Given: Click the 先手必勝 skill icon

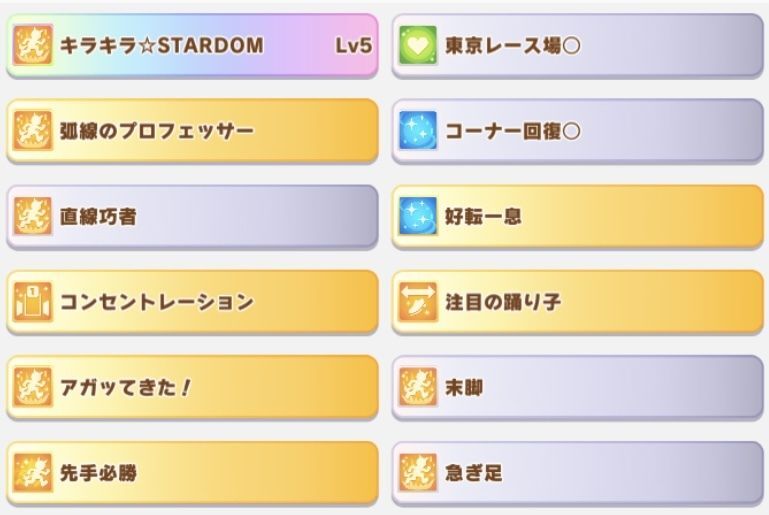Looking at the screenshot, I should point(33,473).
